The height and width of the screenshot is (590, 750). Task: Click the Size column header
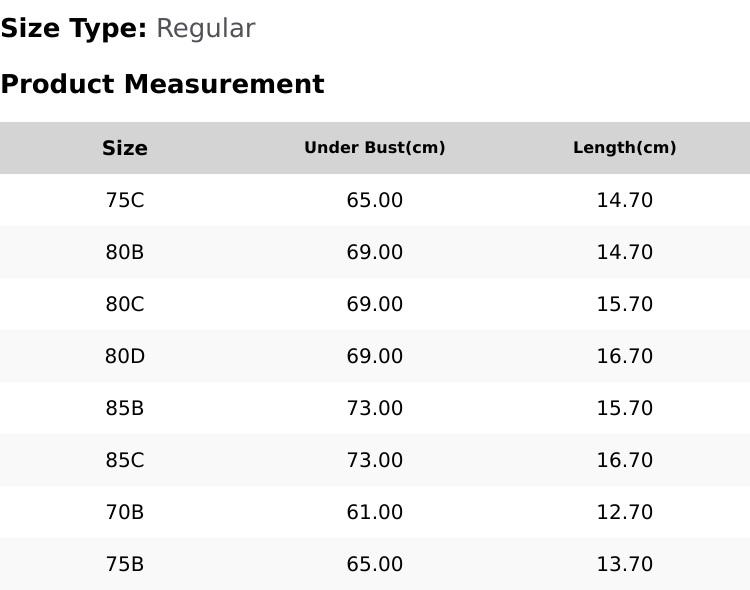125,148
